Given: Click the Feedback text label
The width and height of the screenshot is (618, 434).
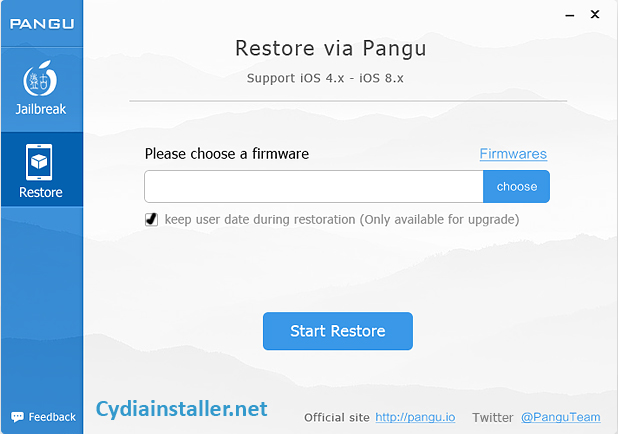Looking at the screenshot, I should point(52,417).
